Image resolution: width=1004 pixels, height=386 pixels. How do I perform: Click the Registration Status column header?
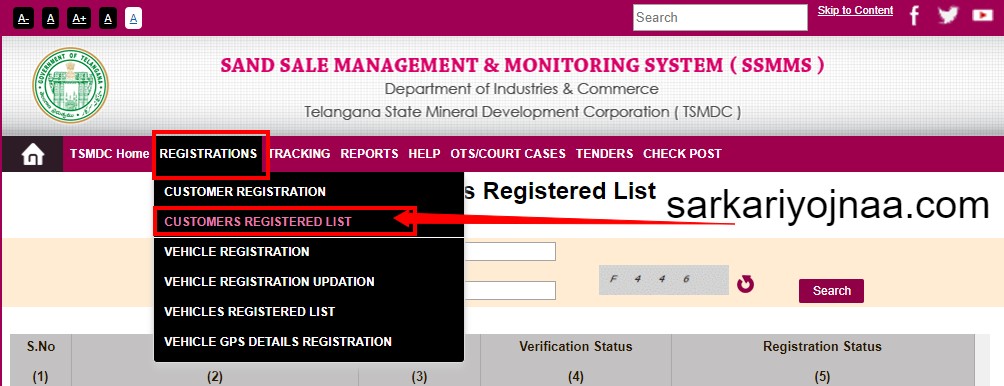822,347
